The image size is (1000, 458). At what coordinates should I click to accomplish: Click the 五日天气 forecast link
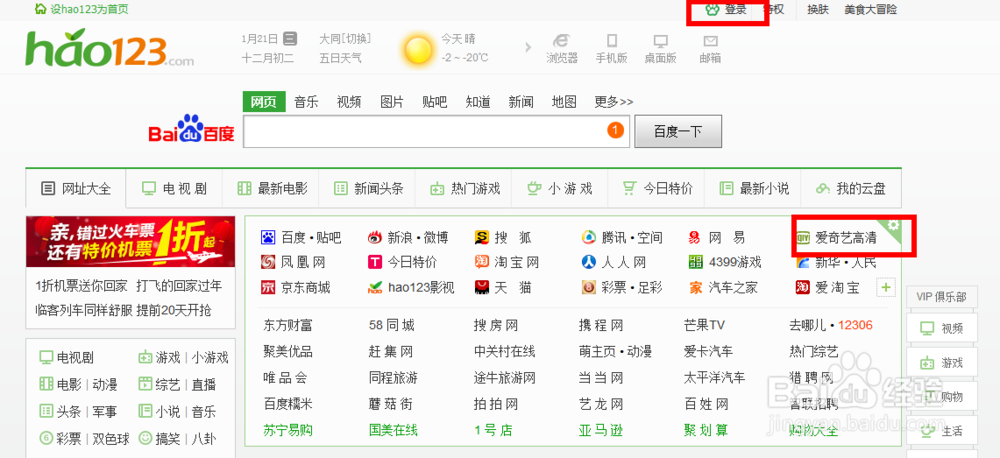pyautogui.click(x=341, y=58)
